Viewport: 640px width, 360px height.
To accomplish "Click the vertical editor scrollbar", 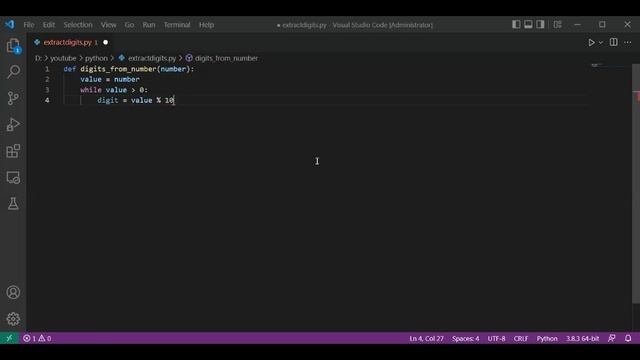I will (x=636, y=184).
